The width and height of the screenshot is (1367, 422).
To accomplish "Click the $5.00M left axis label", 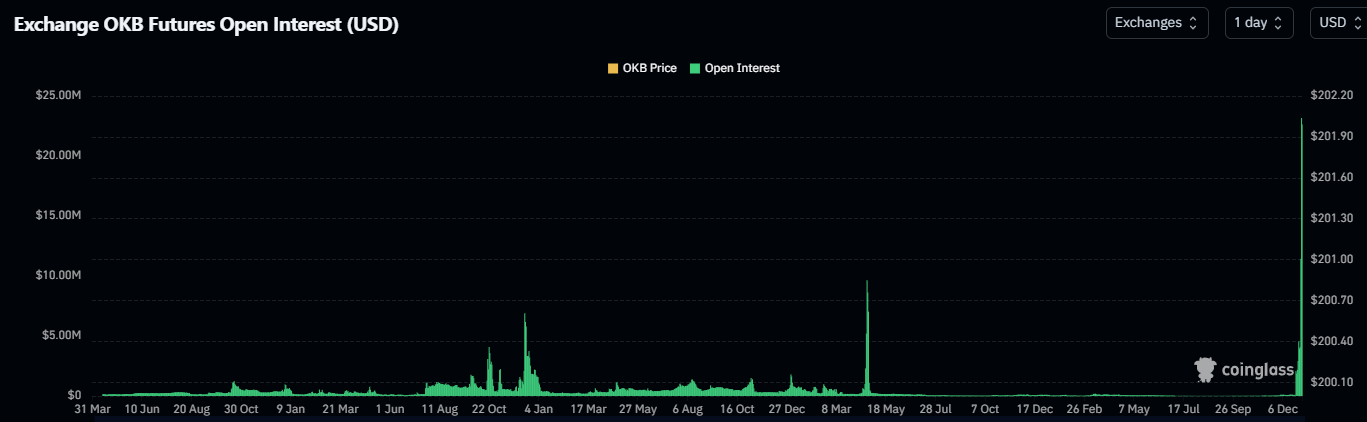I will coord(61,335).
